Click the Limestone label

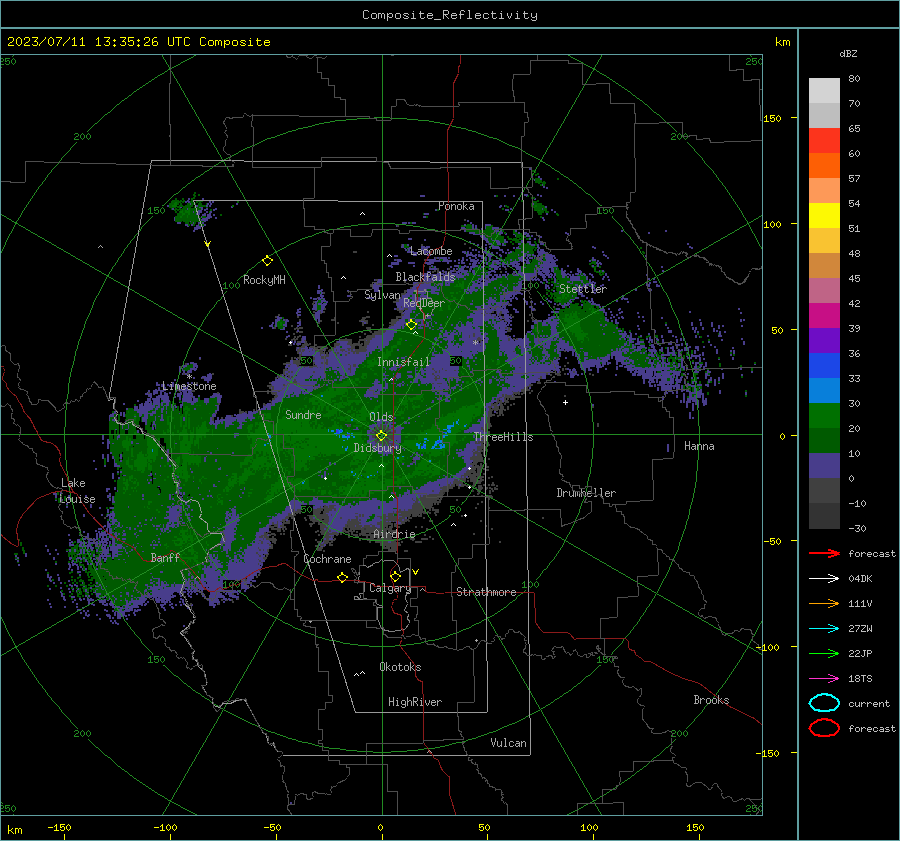(189, 386)
